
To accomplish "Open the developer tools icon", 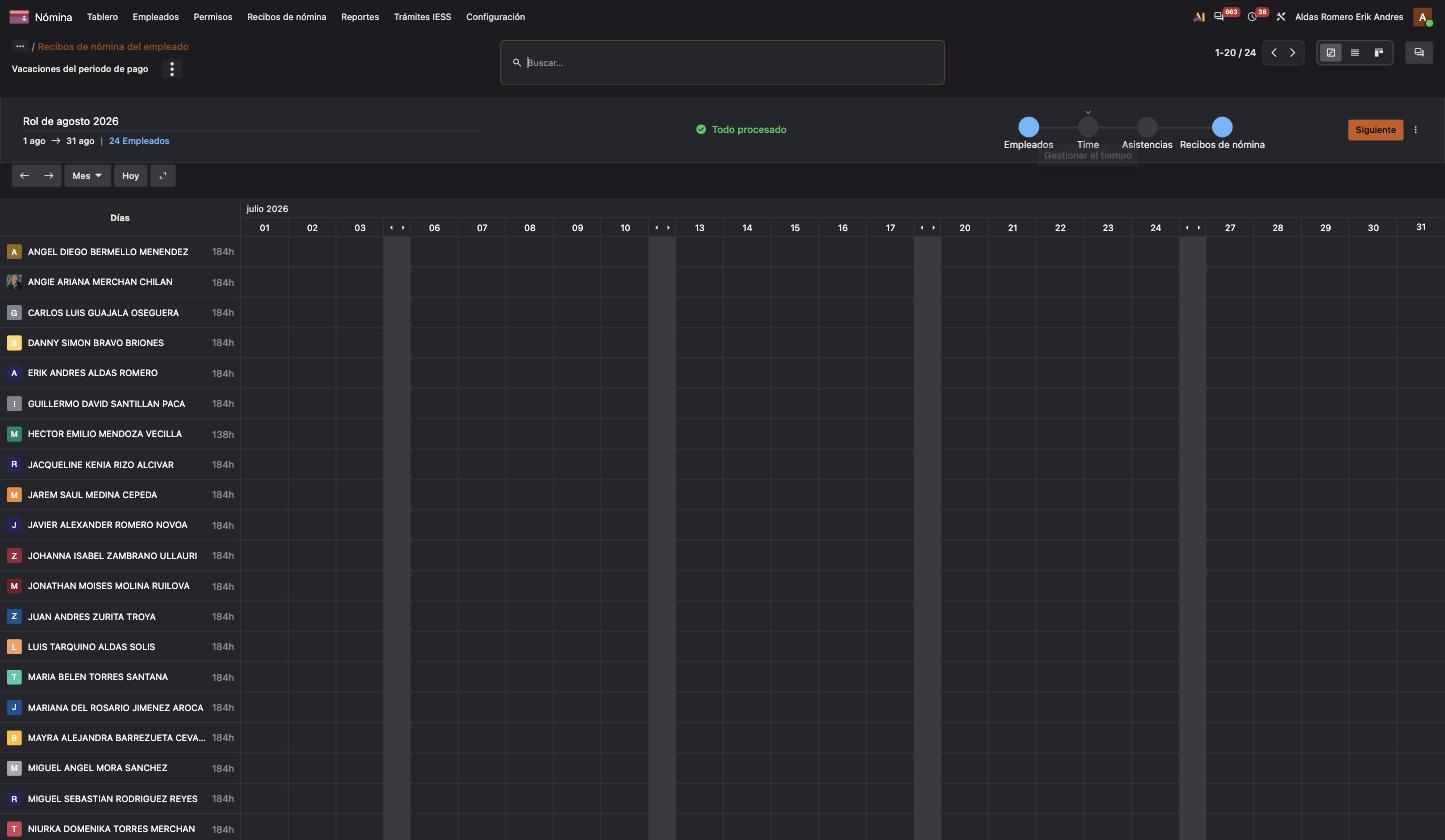I will tap(1280, 17).
